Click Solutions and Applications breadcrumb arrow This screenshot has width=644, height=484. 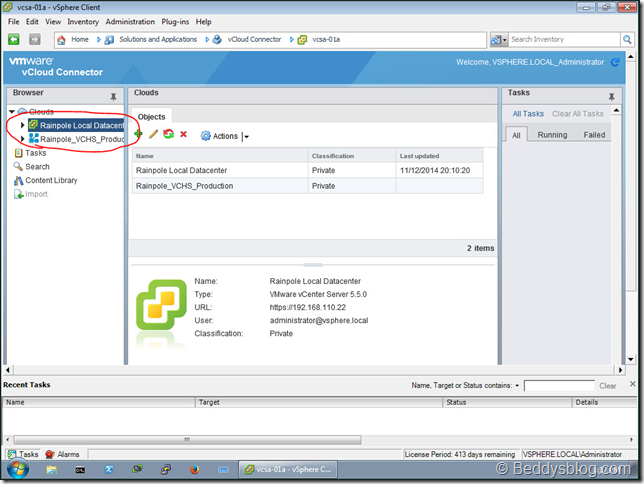click(x=207, y=39)
